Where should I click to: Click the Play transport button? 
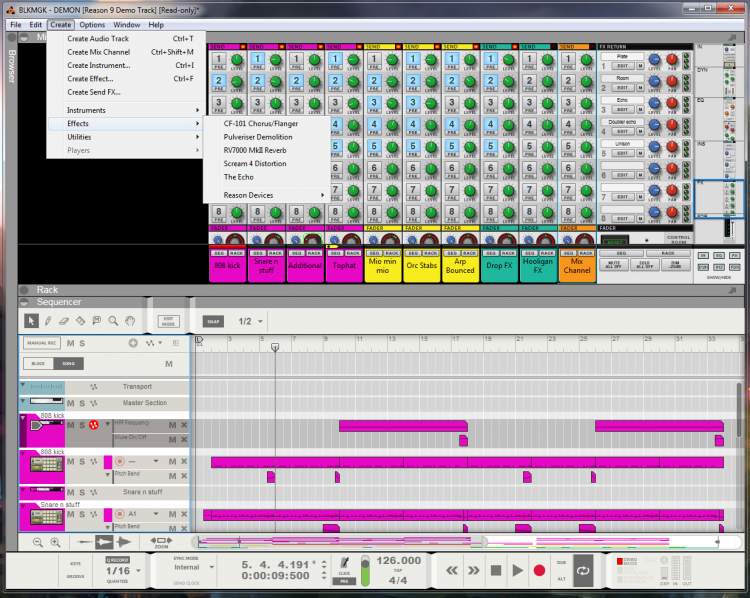pyautogui.click(x=518, y=570)
